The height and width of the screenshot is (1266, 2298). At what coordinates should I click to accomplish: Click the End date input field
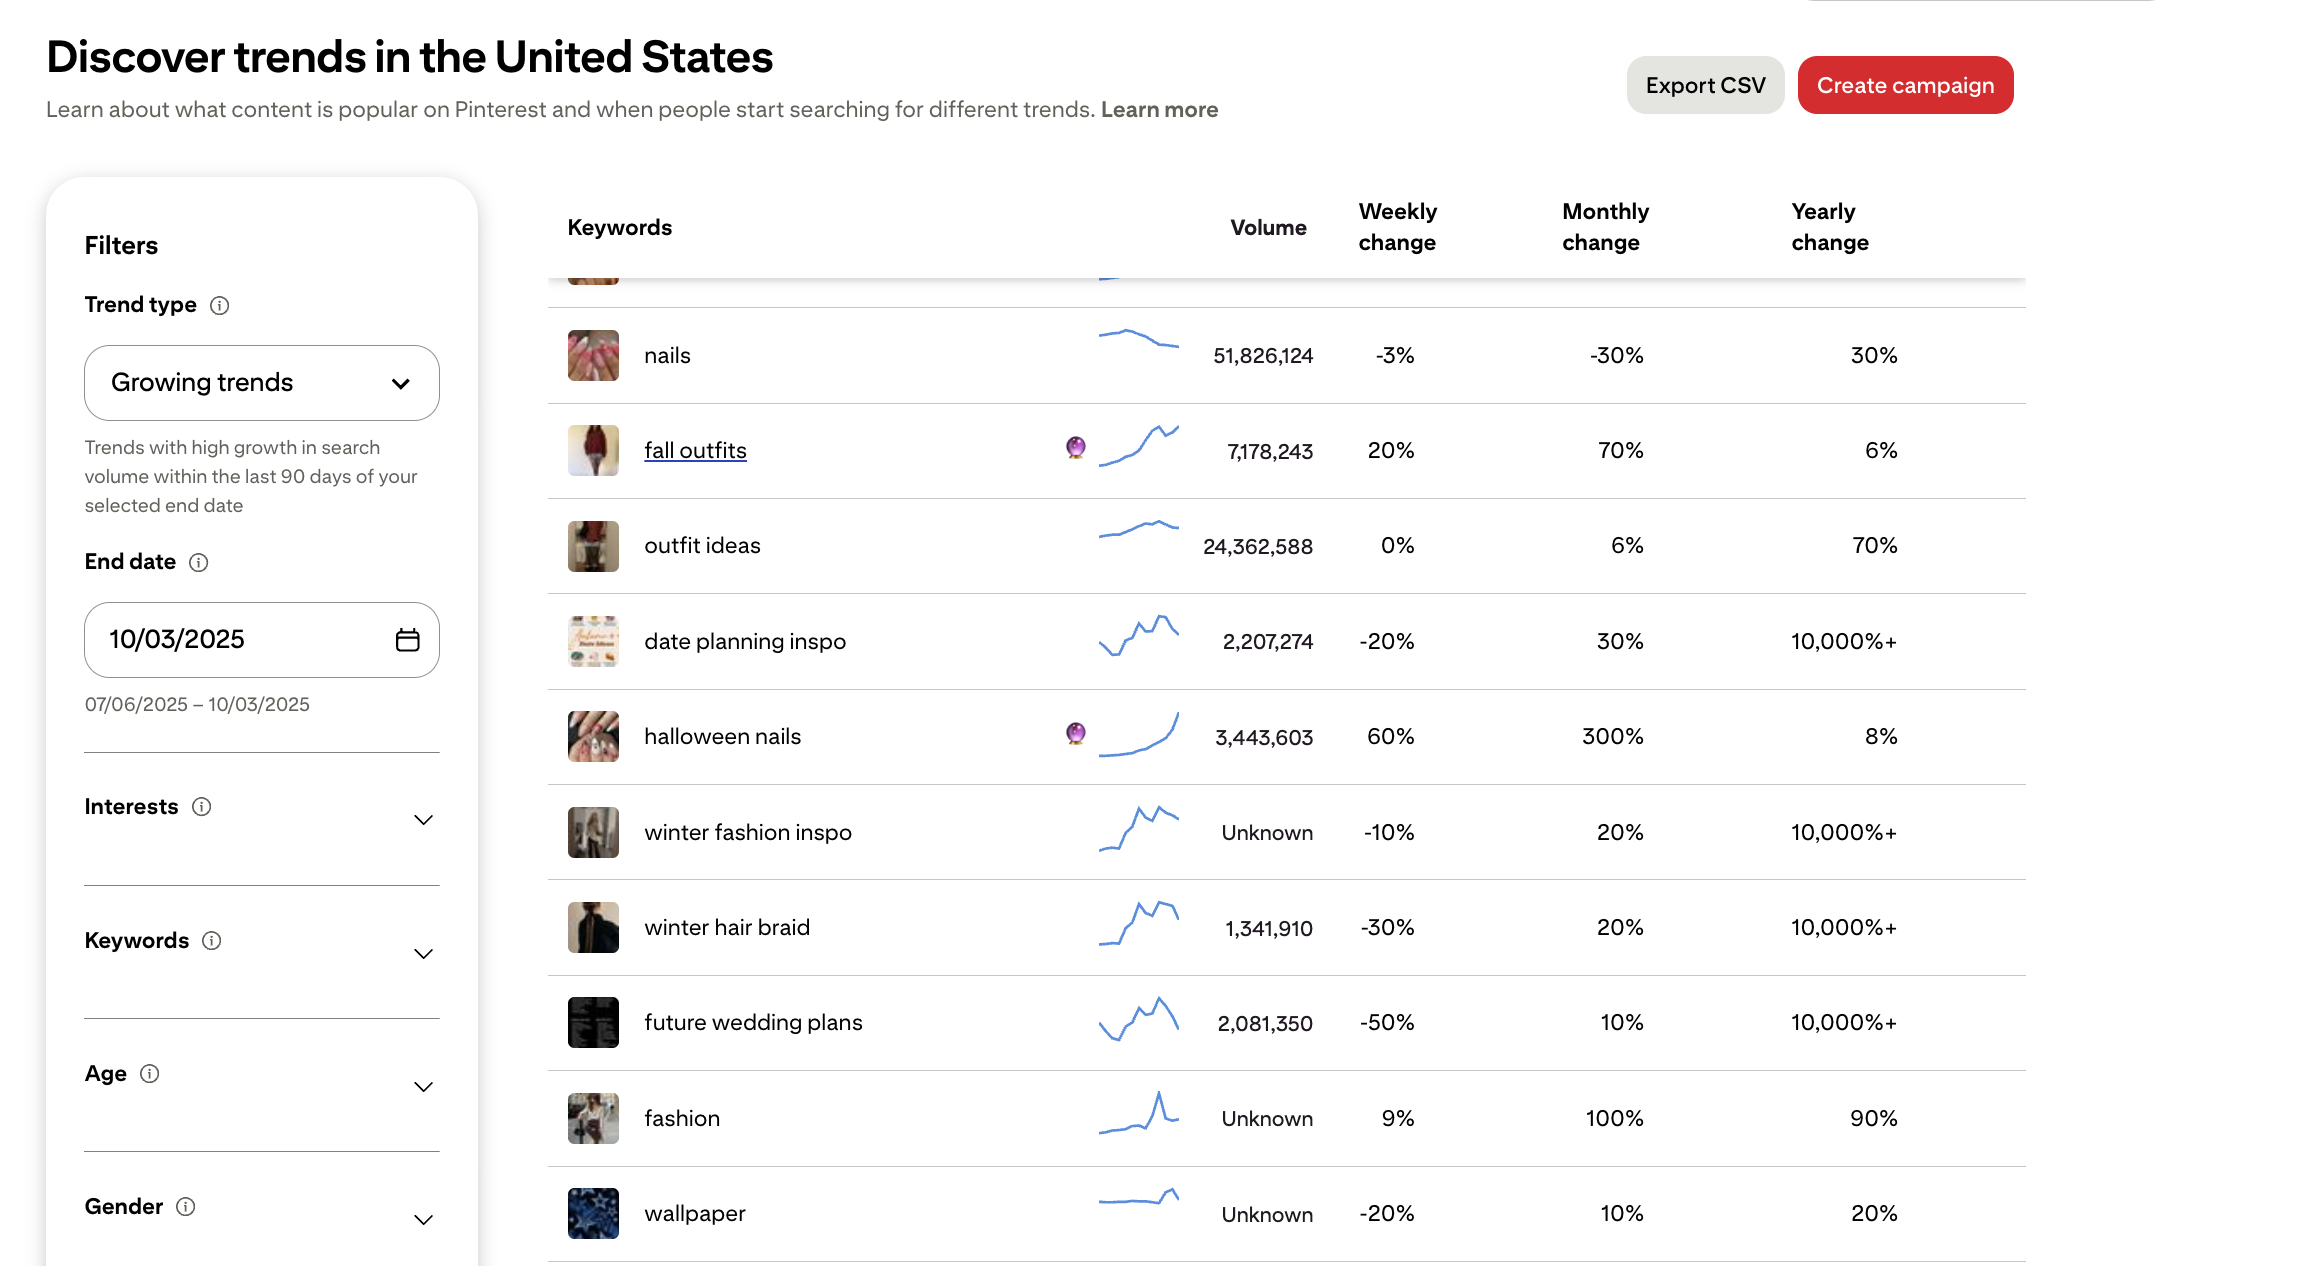[240, 640]
